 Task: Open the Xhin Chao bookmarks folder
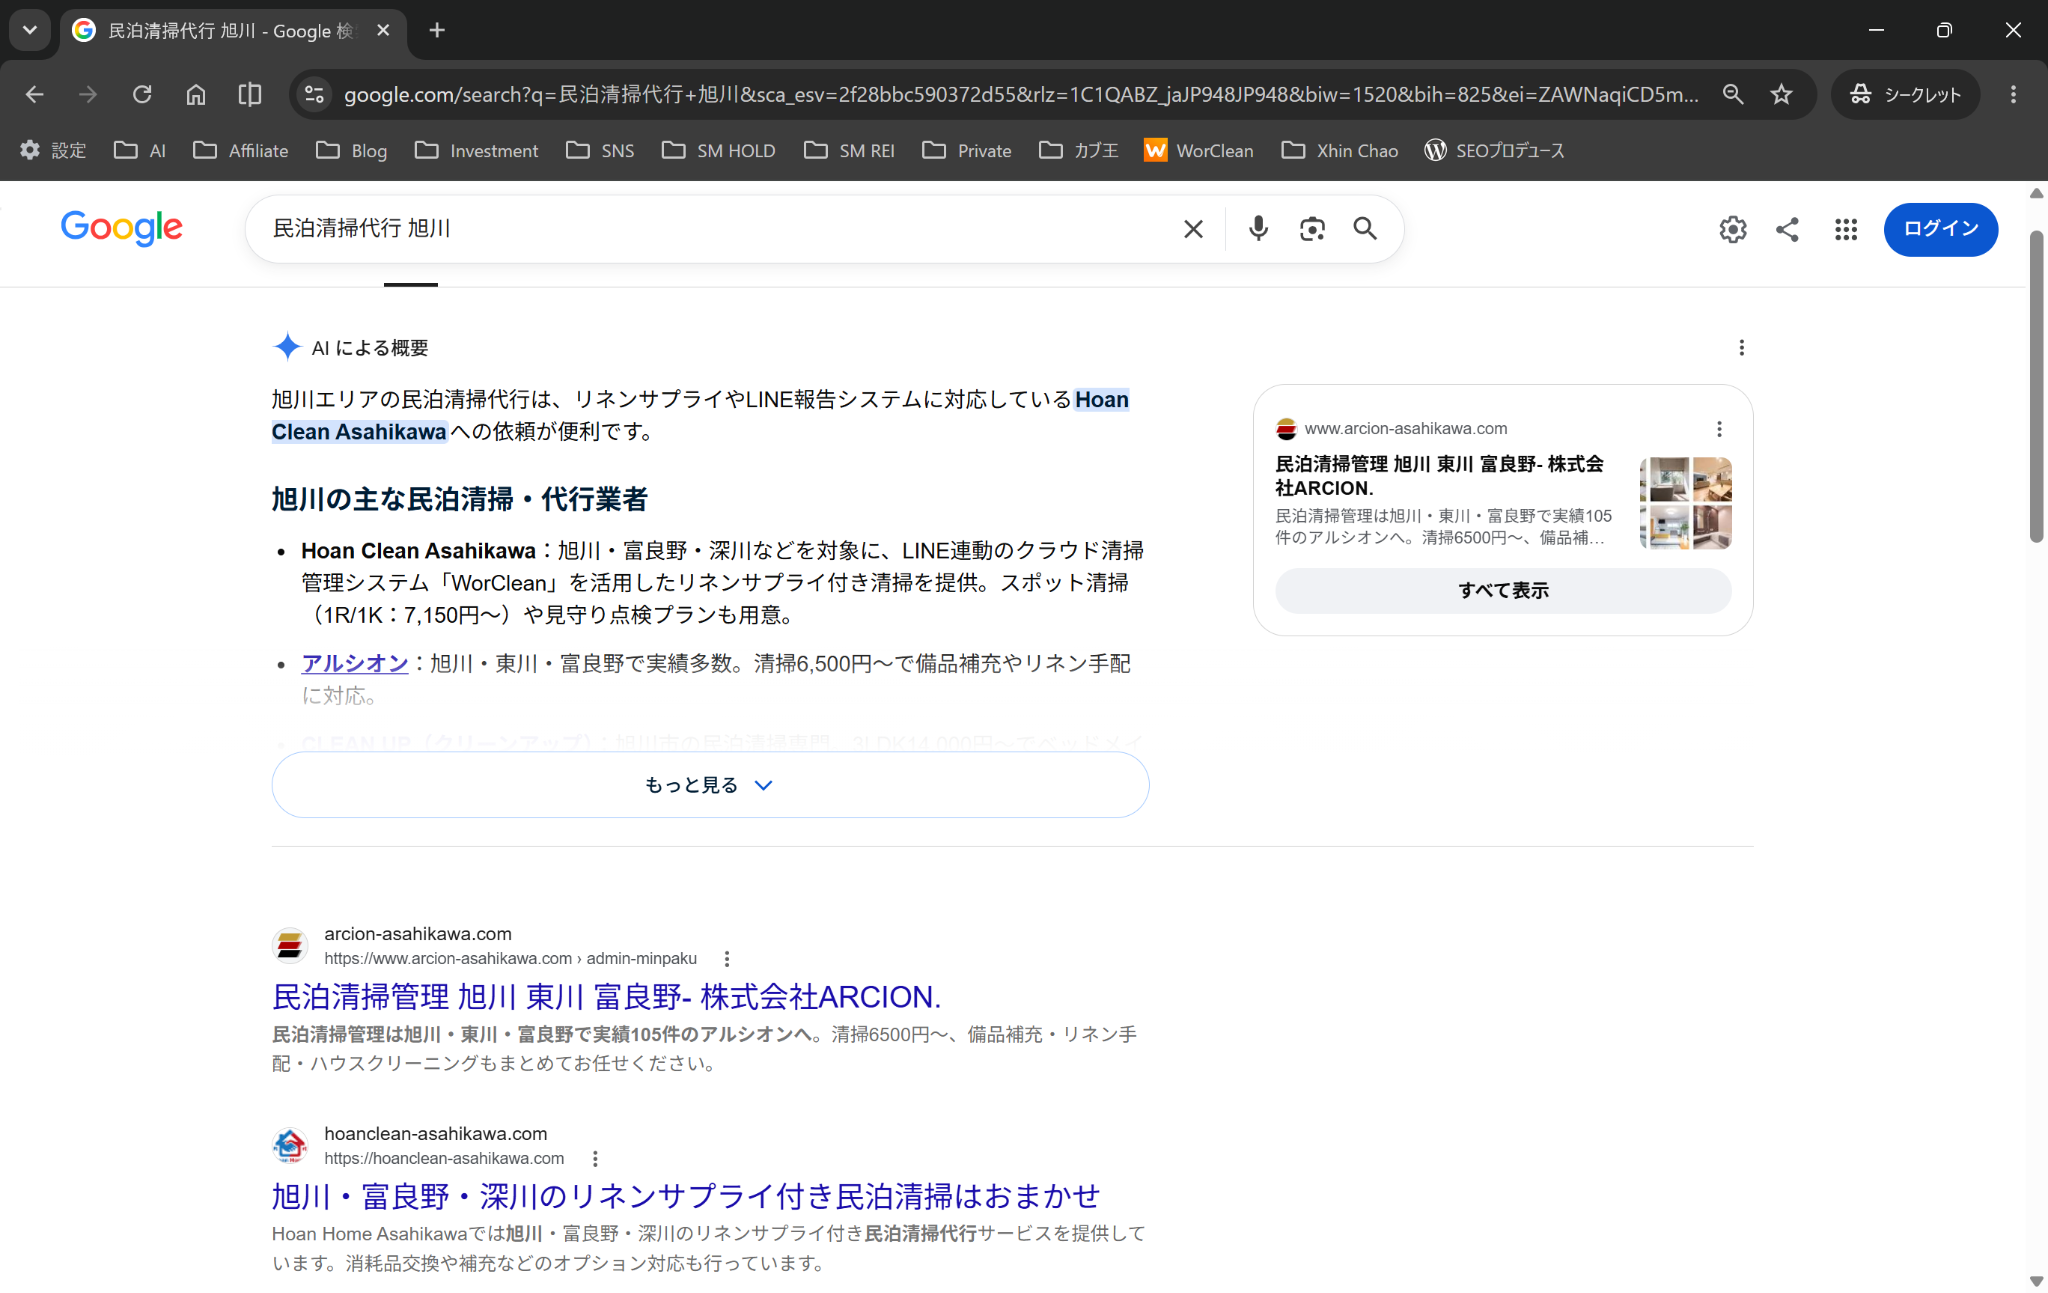coord(1340,150)
